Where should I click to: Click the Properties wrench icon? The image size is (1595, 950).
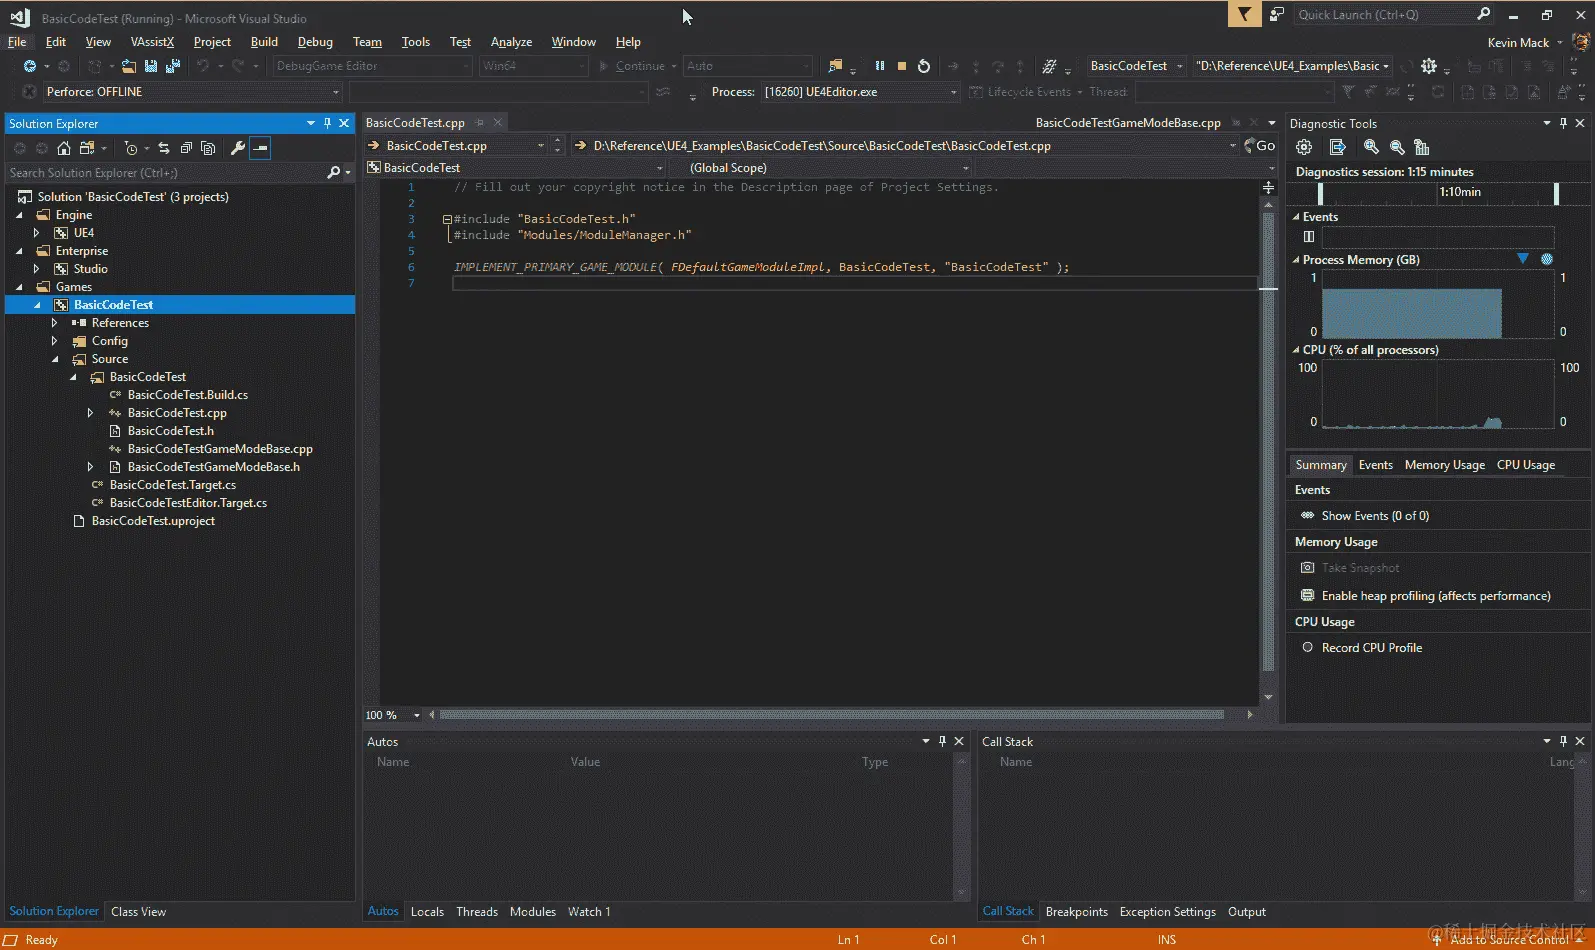tap(238, 148)
